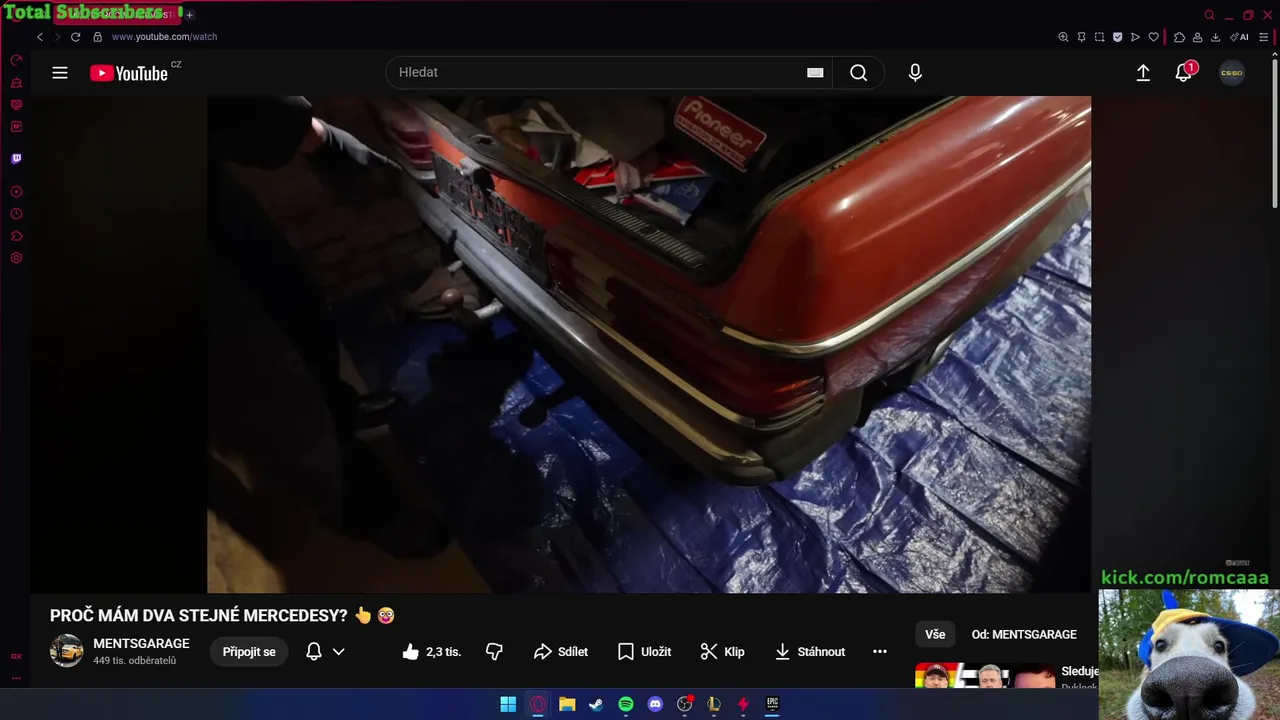Open the YouTube upload/create button
This screenshot has width=1280, height=720.
tap(1143, 73)
